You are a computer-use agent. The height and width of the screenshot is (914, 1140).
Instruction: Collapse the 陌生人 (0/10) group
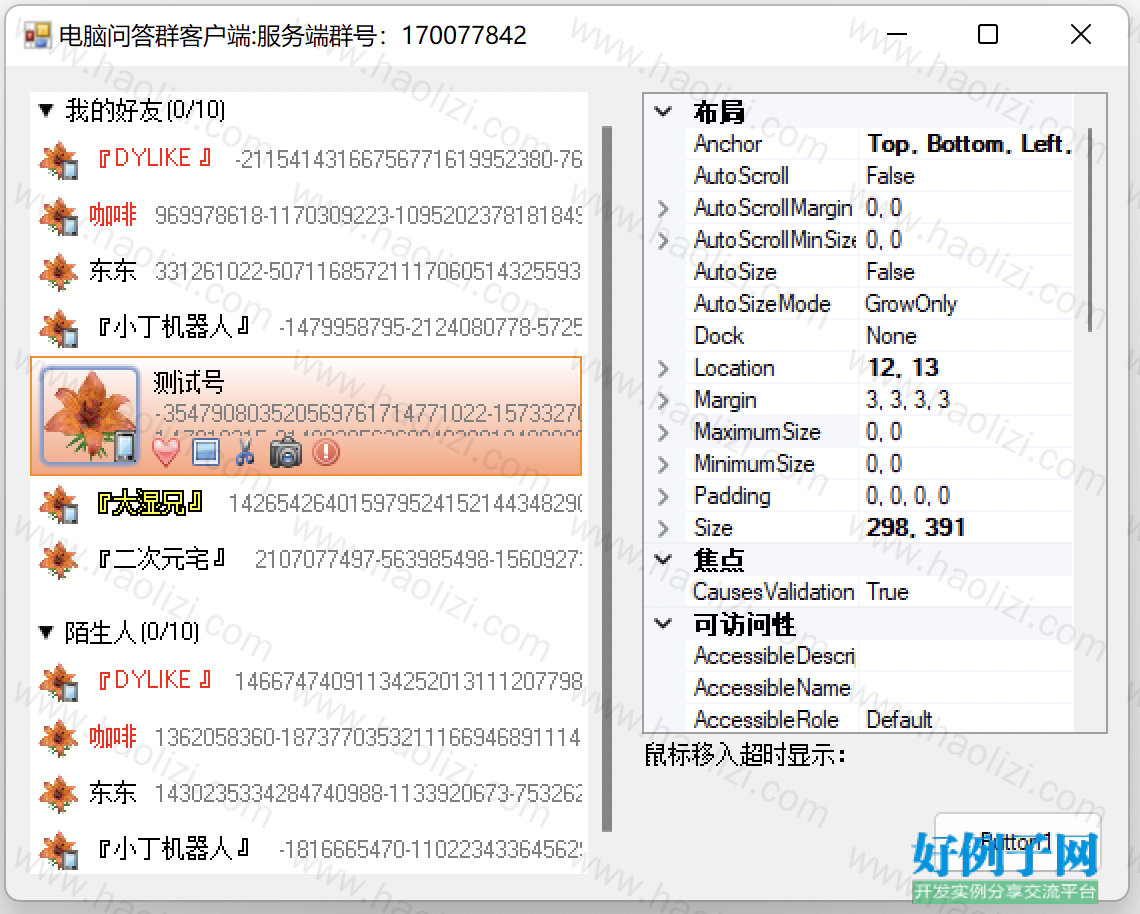47,633
